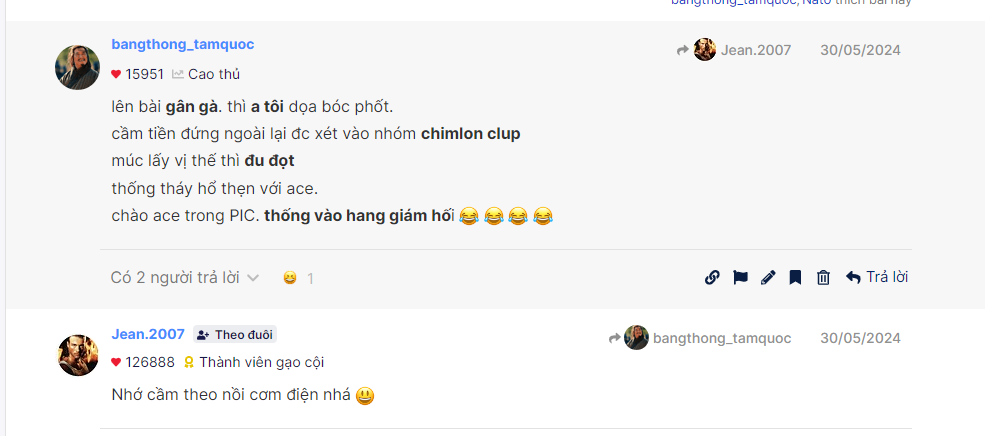Click the smiley reaction icon below the post

pyautogui.click(x=290, y=278)
